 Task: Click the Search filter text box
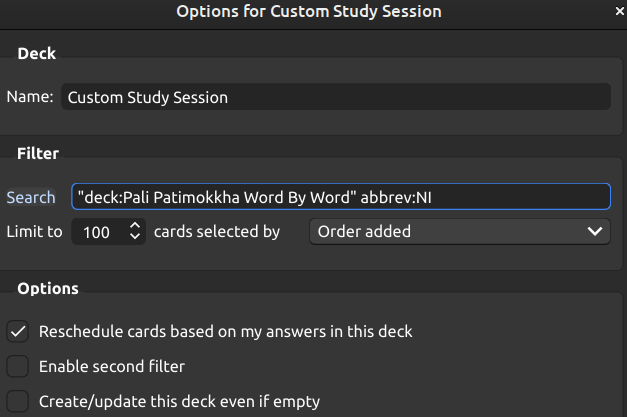tap(340, 197)
